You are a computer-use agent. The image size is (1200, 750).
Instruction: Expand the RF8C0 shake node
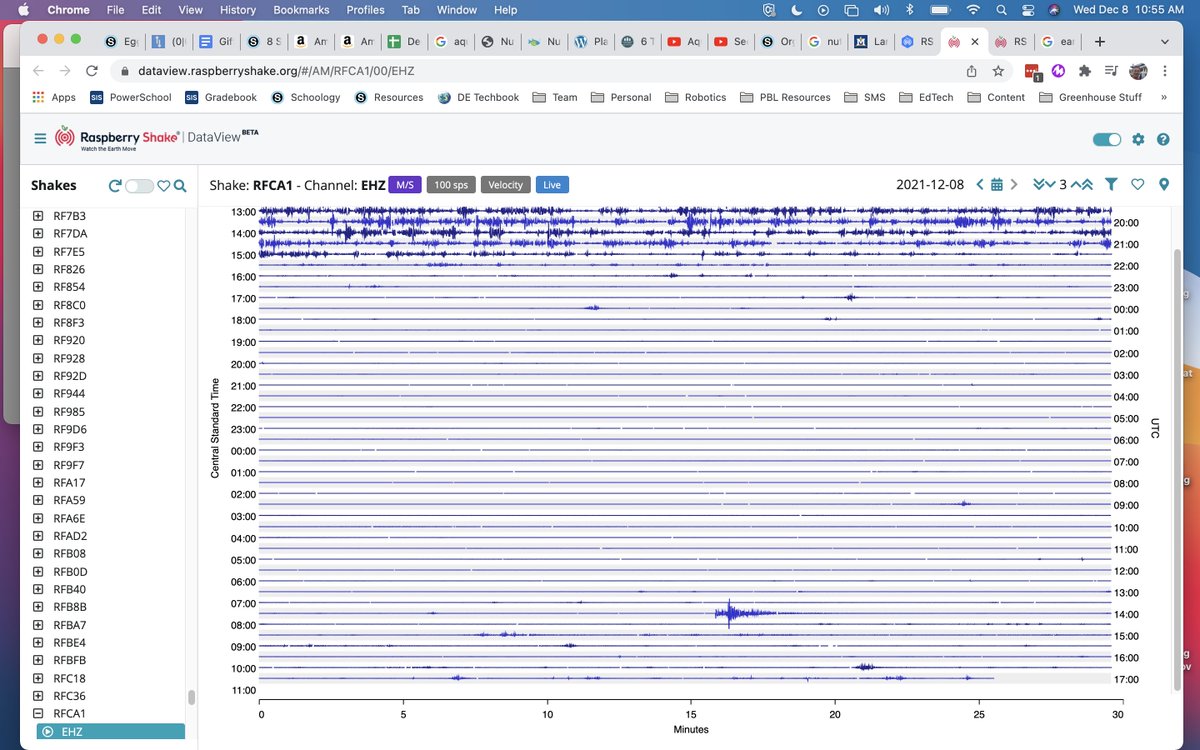tap(38, 305)
